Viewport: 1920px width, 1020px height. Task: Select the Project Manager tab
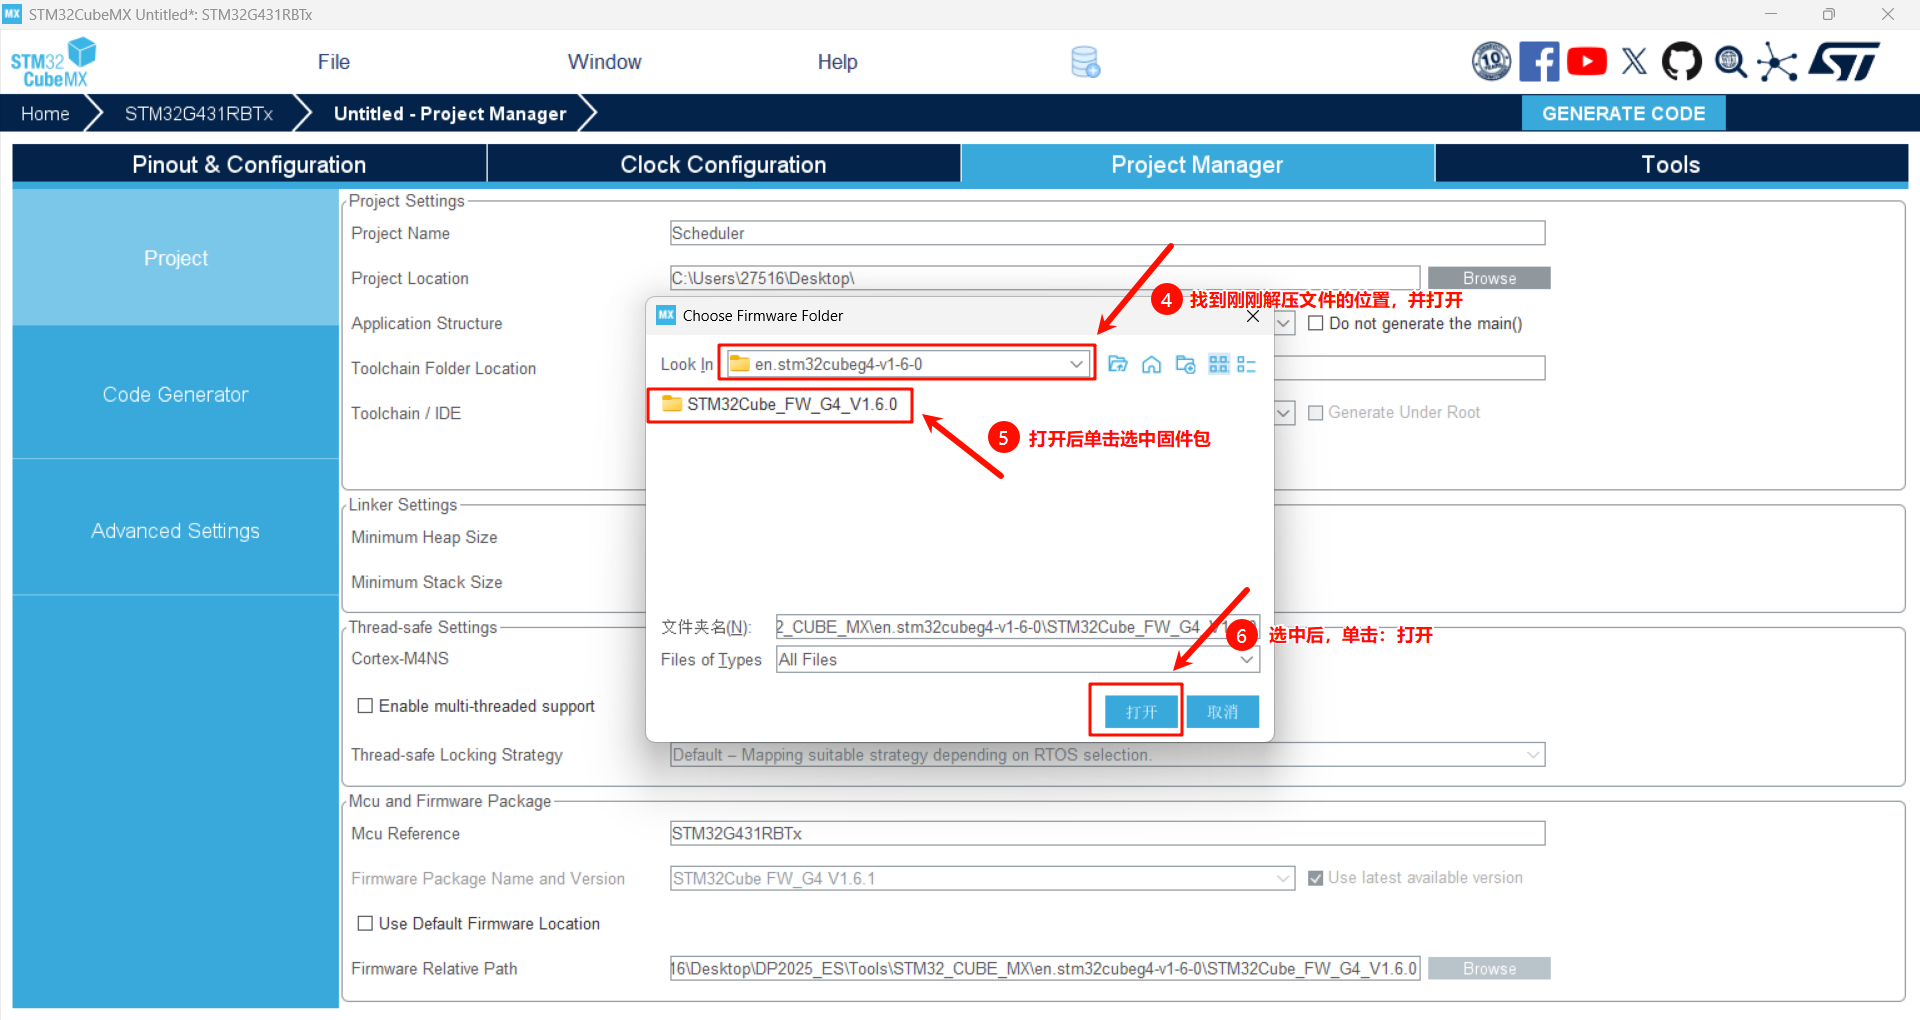pyautogui.click(x=1197, y=165)
